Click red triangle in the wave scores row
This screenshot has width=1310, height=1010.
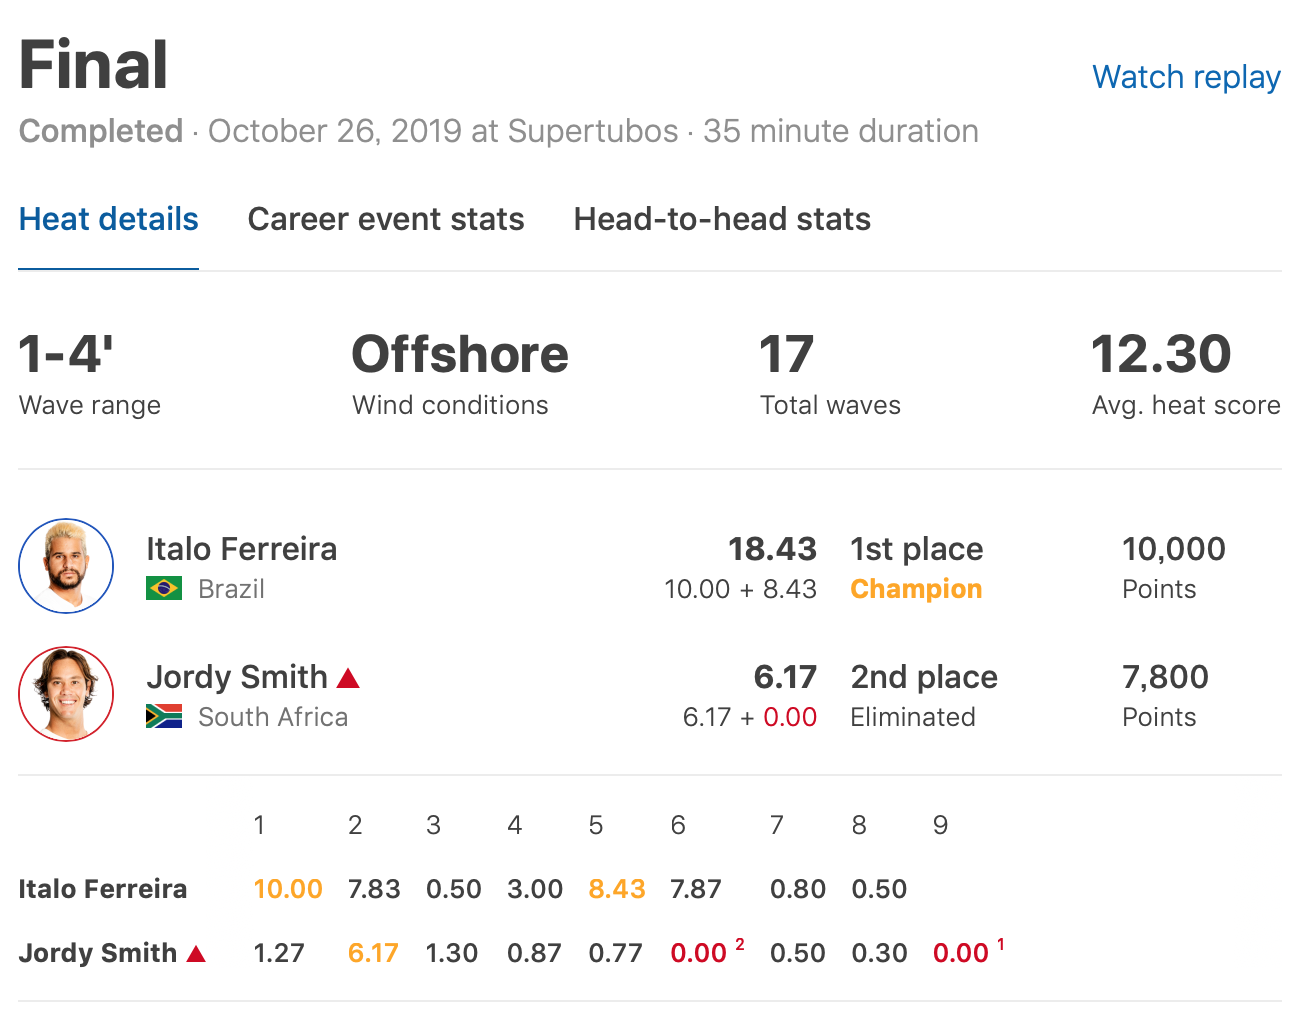(x=197, y=954)
